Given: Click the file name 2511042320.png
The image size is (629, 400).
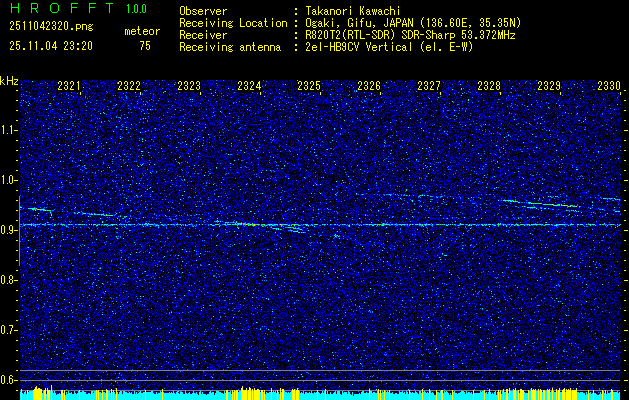Looking at the screenshot, I should point(51,26).
